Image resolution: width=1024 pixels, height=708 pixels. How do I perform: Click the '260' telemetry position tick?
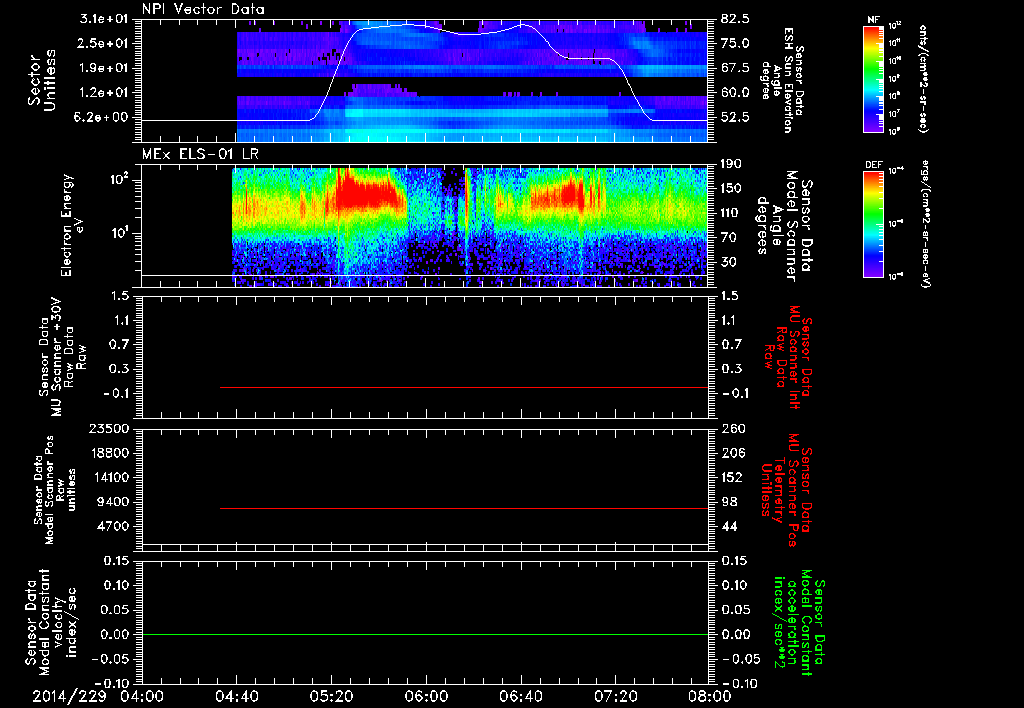[731, 428]
